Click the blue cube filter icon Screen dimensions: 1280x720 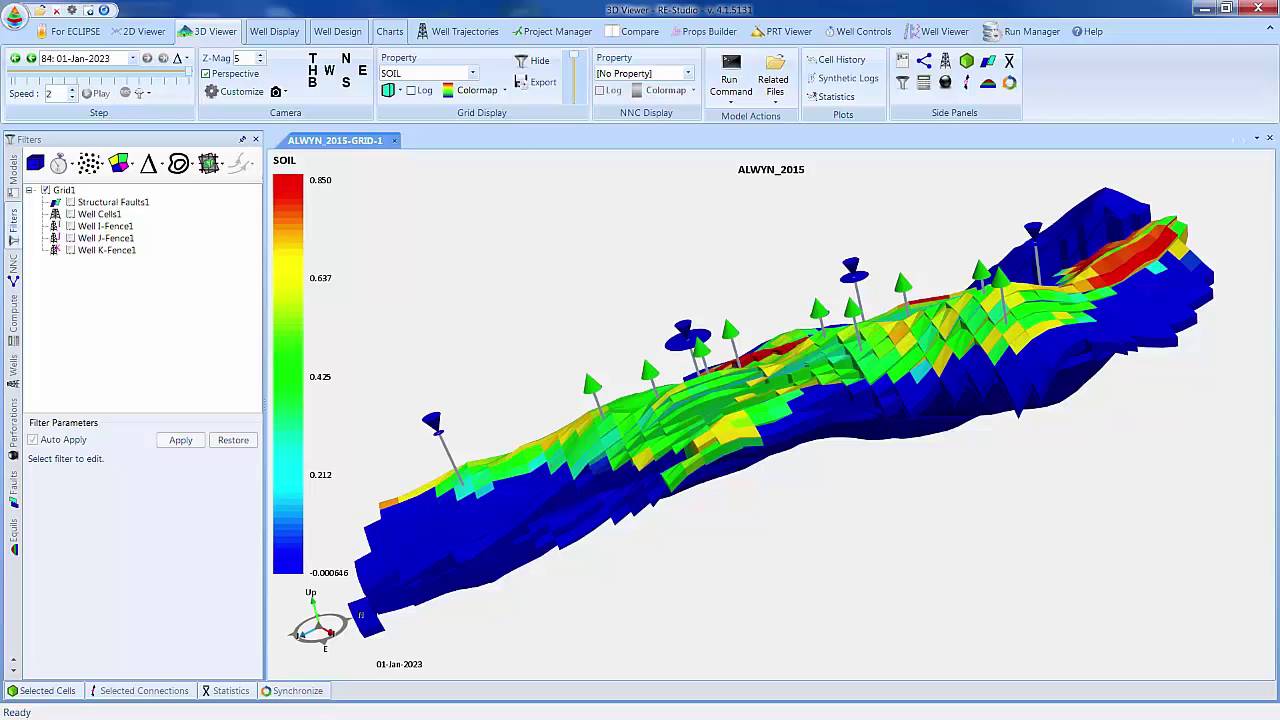[35, 163]
